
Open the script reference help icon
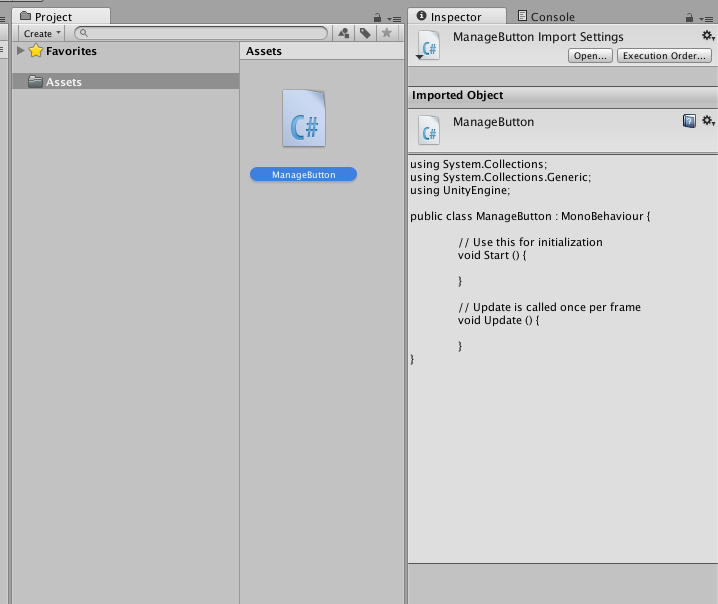(x=689, y=121)
